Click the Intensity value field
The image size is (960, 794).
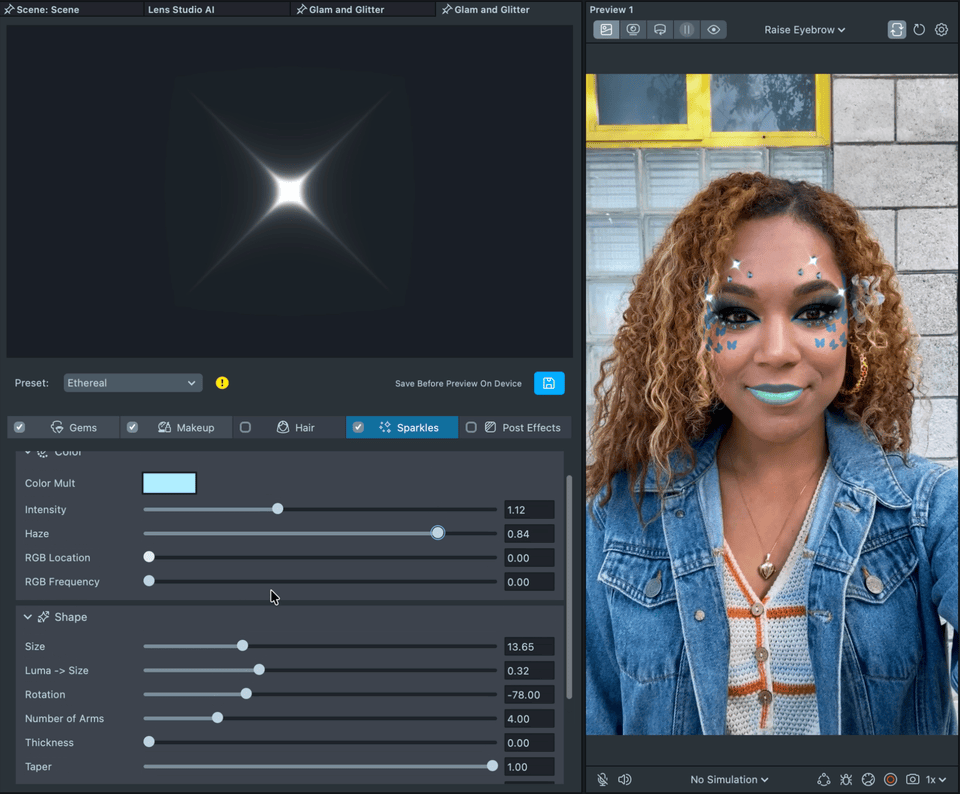point(529,510)
